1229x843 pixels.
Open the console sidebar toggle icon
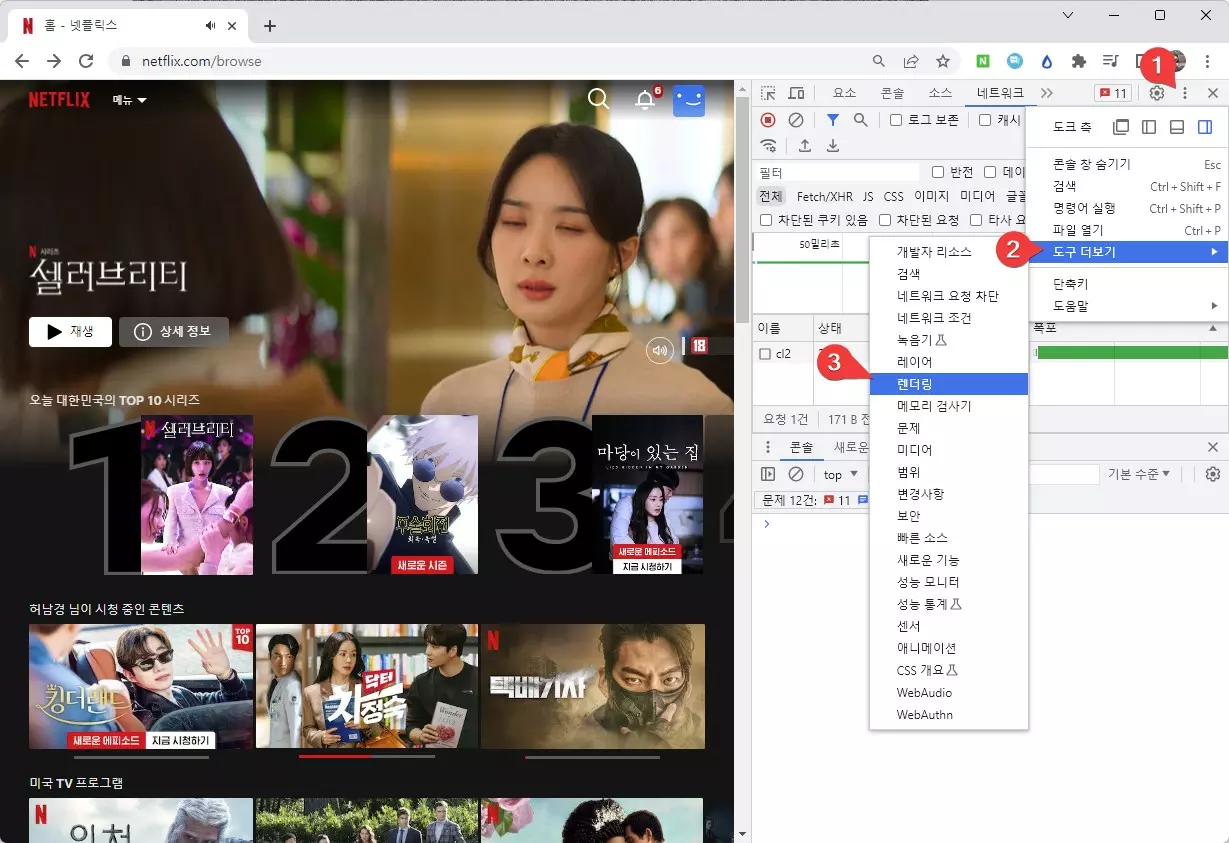(768, 474)
